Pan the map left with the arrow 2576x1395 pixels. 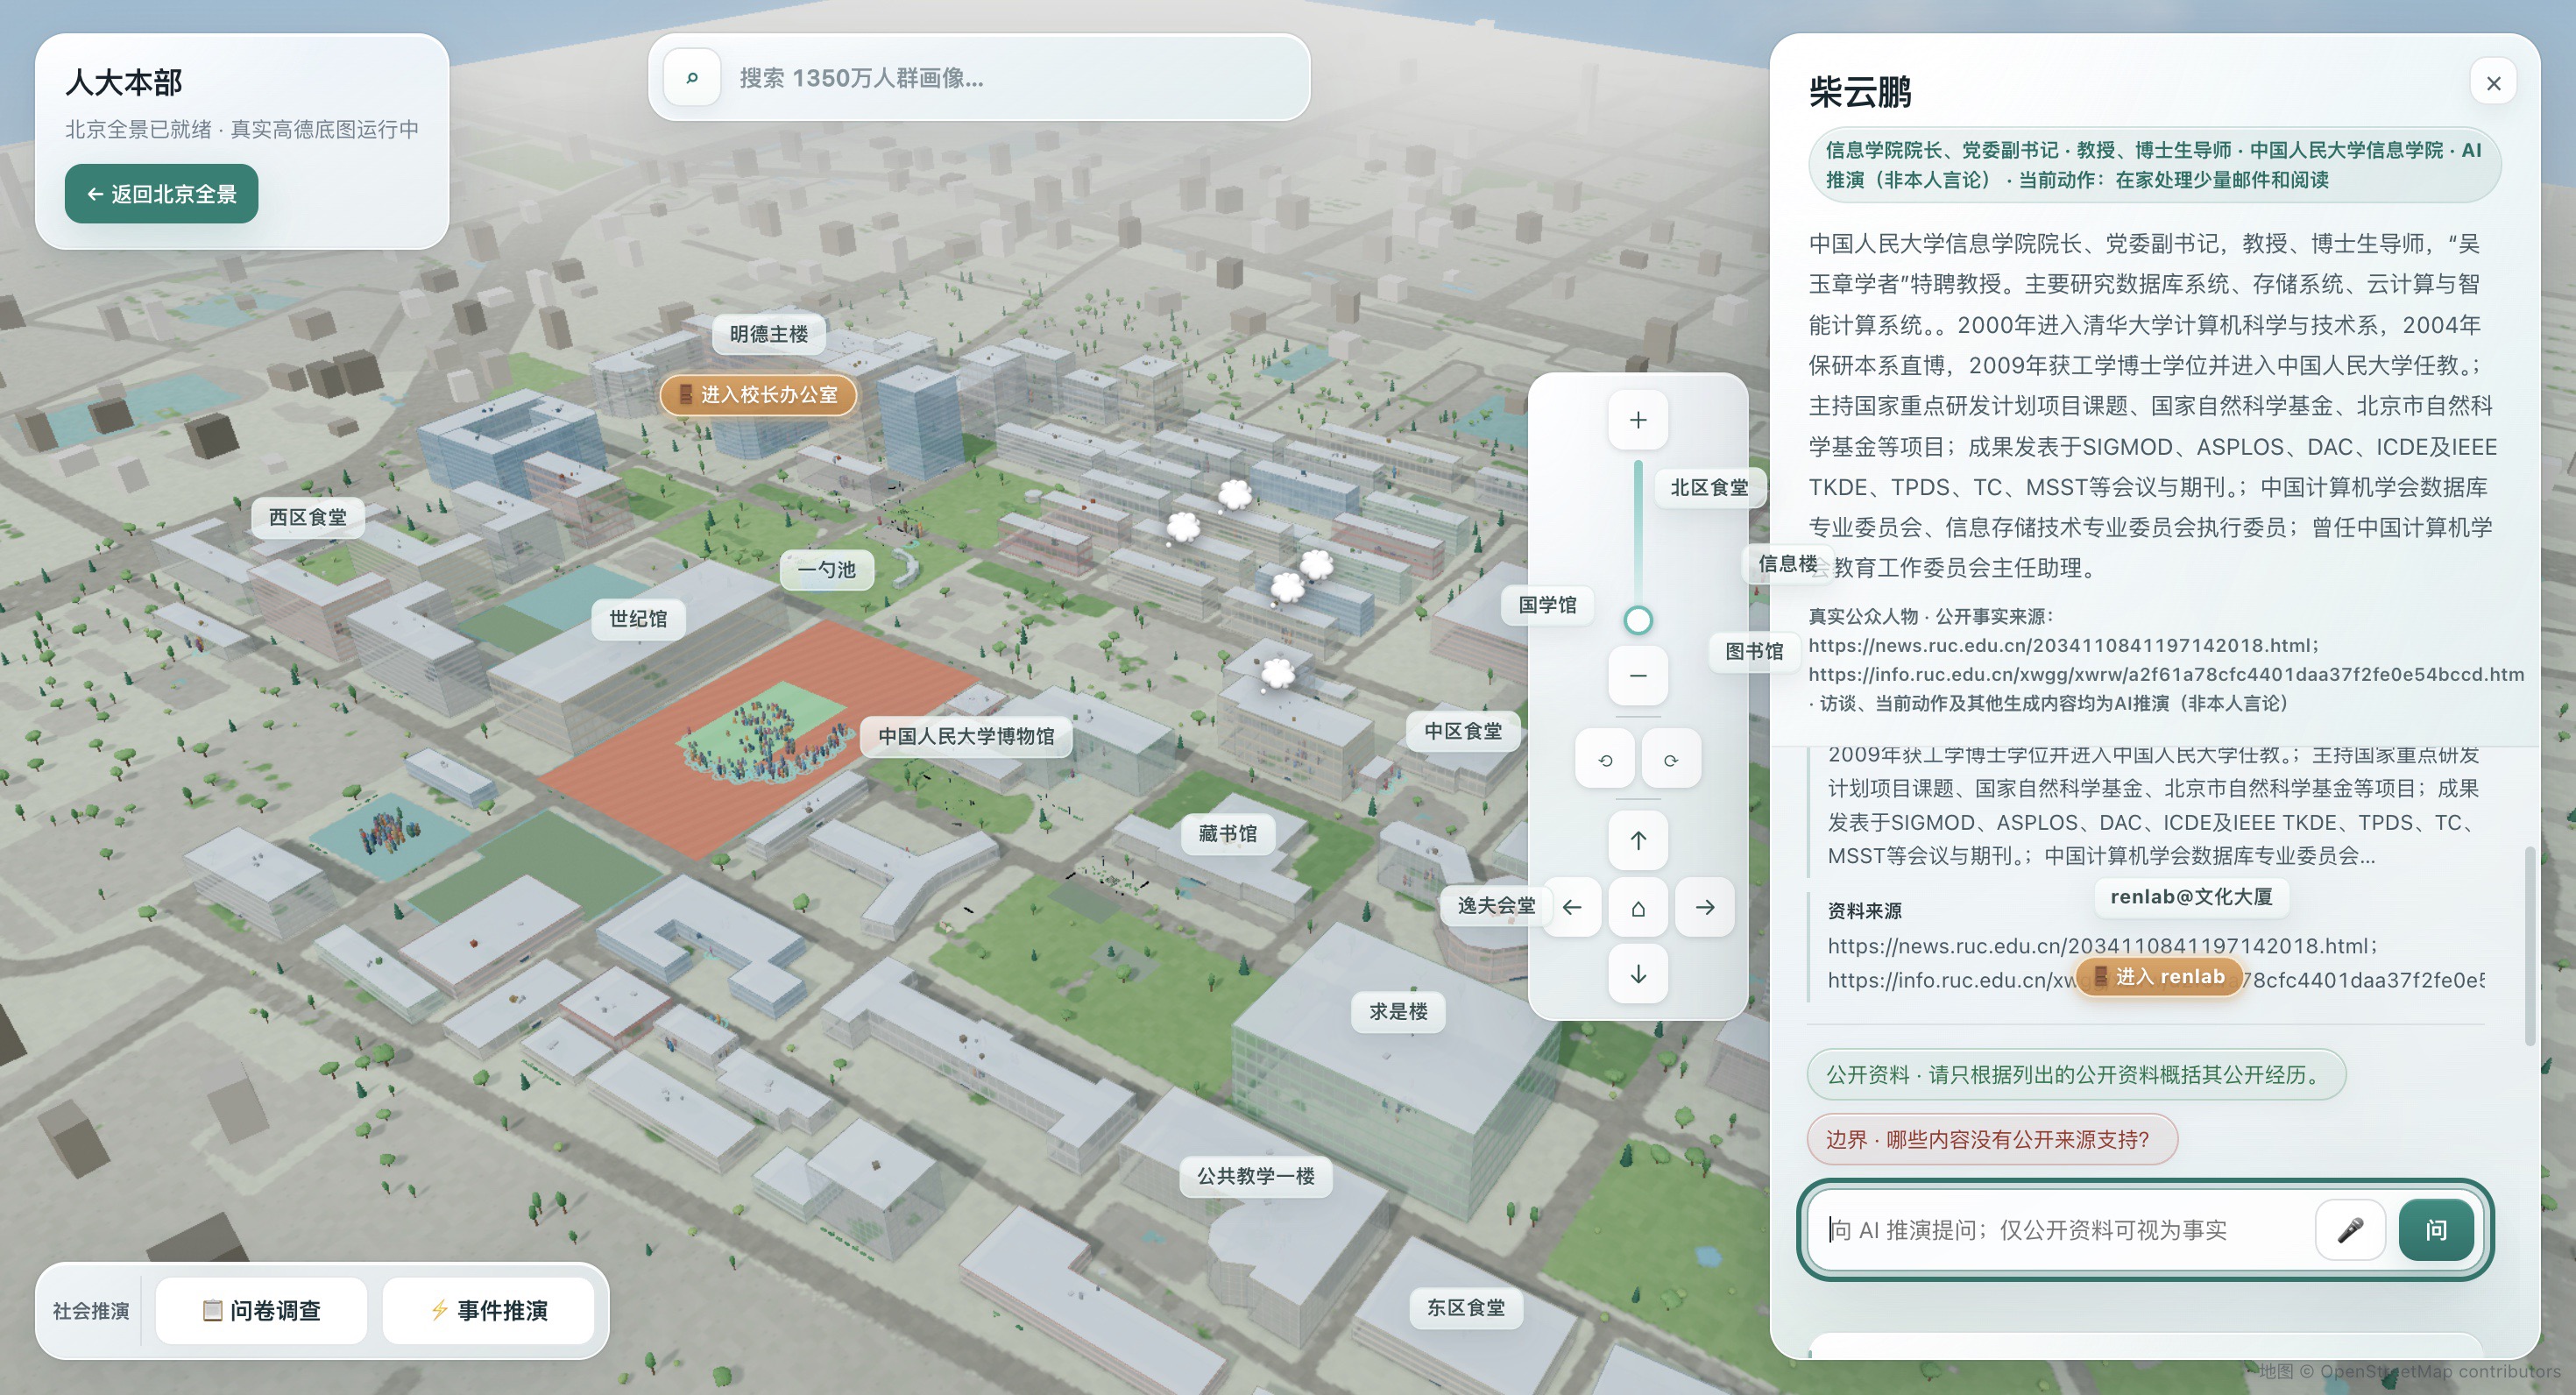pyautogui.click(x=1572, y=907)
